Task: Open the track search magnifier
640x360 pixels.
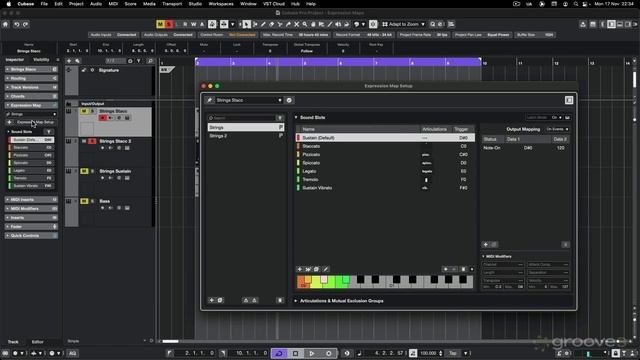Action: [150, 61]
